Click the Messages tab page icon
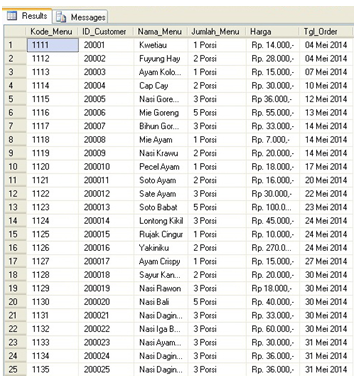The image size is (360, 381). pyautogui.click(x=61, y=17)
